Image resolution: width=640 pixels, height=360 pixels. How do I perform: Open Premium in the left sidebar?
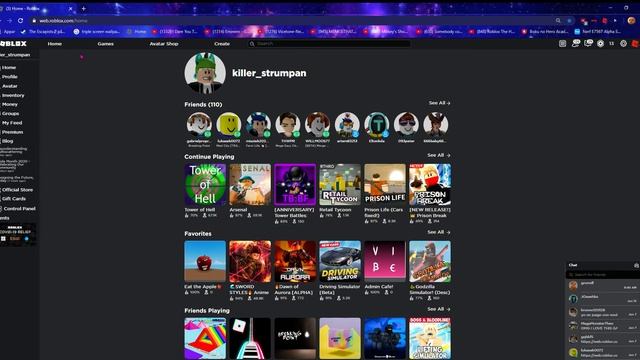point(12,132)
